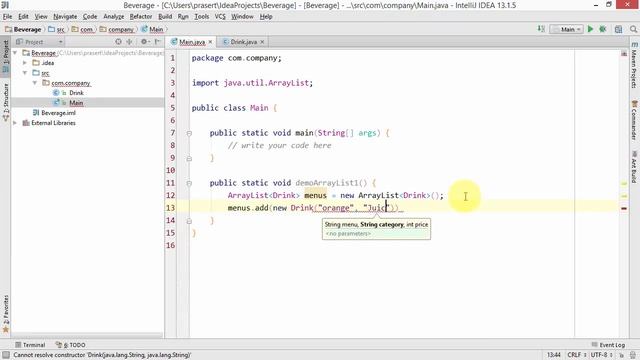Screen dimensions: 640x360
Task: Start debugging with the green bug icon
Action: pyautogui.click(x=602, y=29)
